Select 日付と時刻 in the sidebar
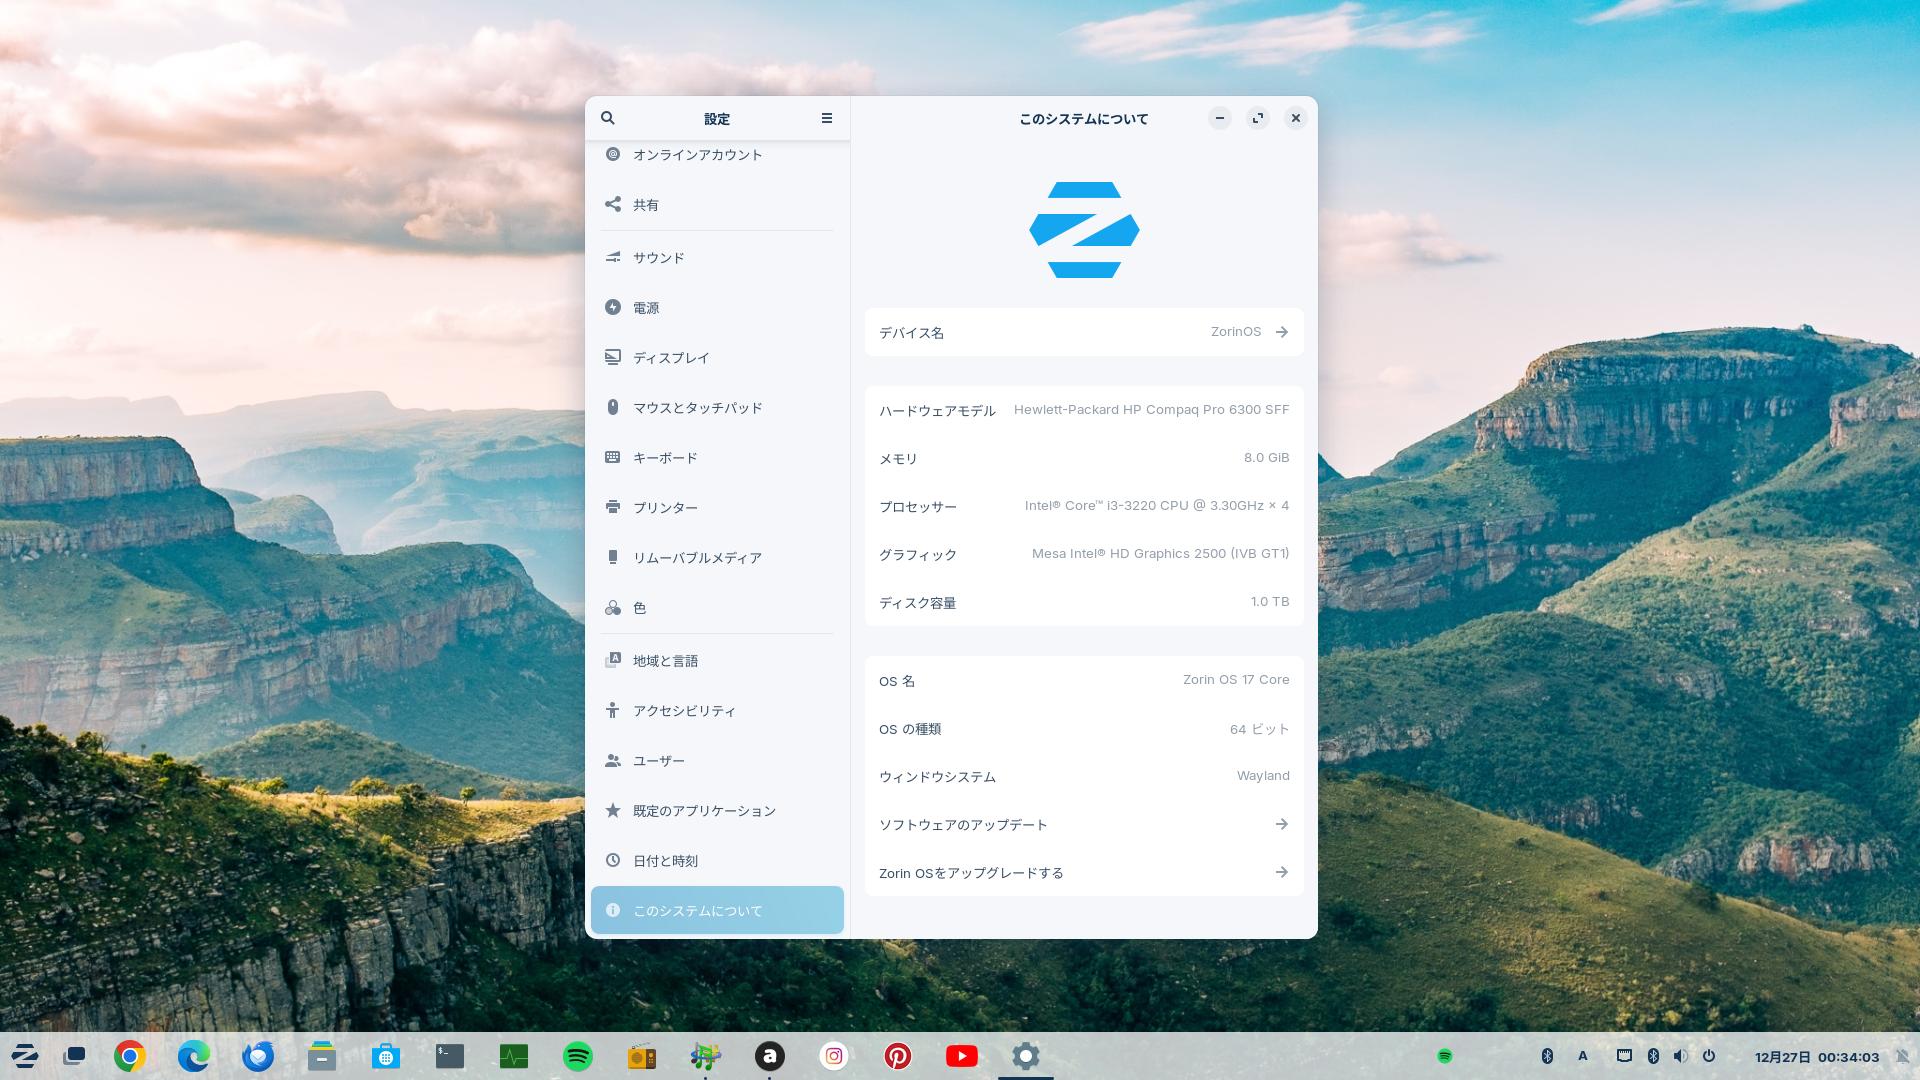 [x=717, y=861]
